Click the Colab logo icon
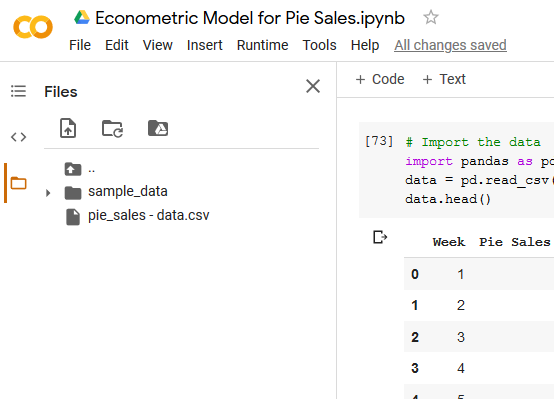554x399 pixels. (33, 27)
